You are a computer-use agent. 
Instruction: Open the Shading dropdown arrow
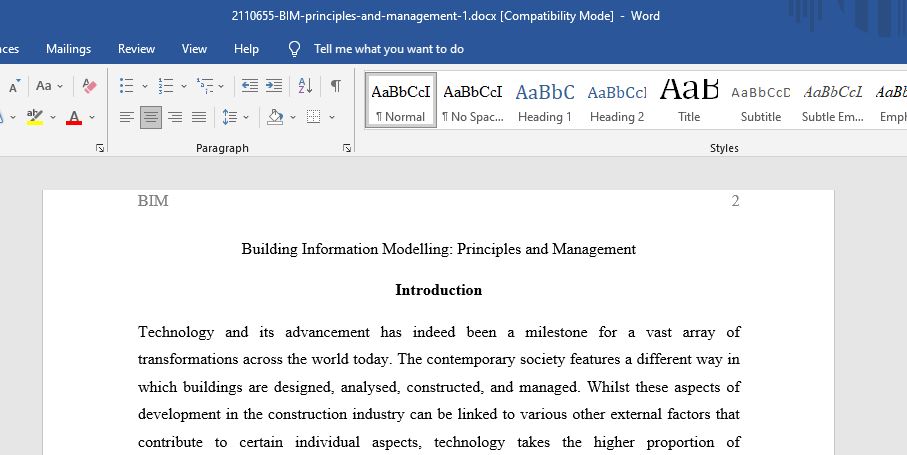[293, 117]
